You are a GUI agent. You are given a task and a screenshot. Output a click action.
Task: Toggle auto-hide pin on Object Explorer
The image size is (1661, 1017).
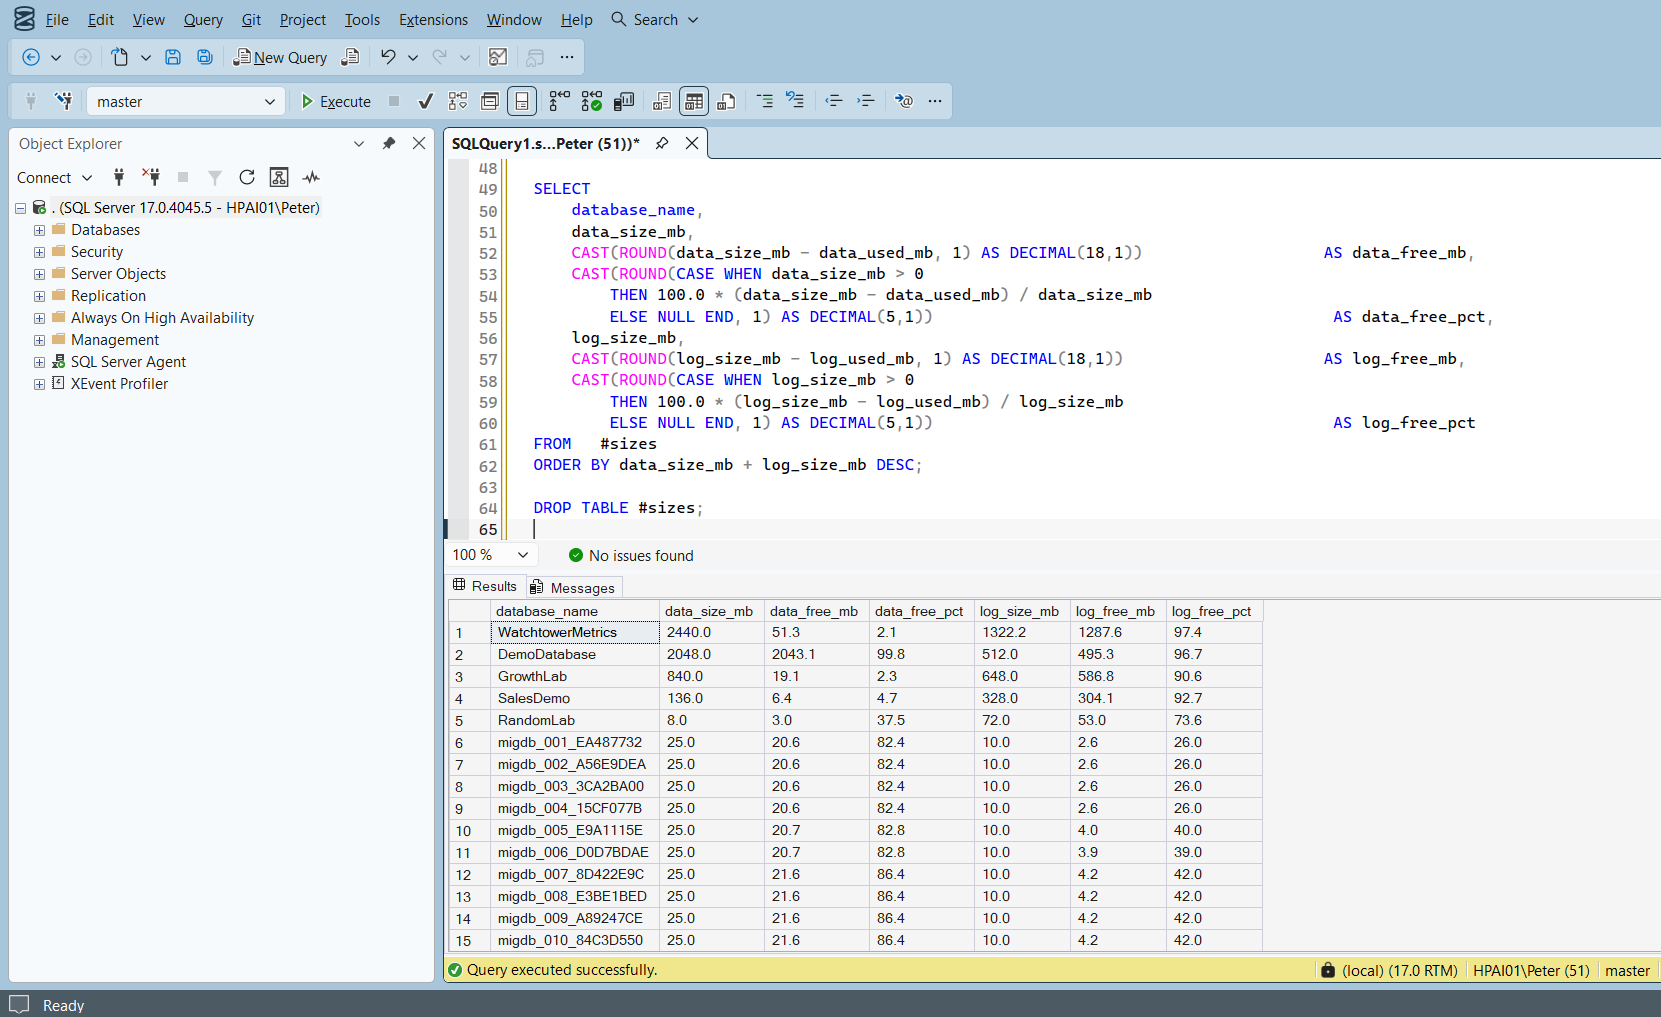point(389,143)
